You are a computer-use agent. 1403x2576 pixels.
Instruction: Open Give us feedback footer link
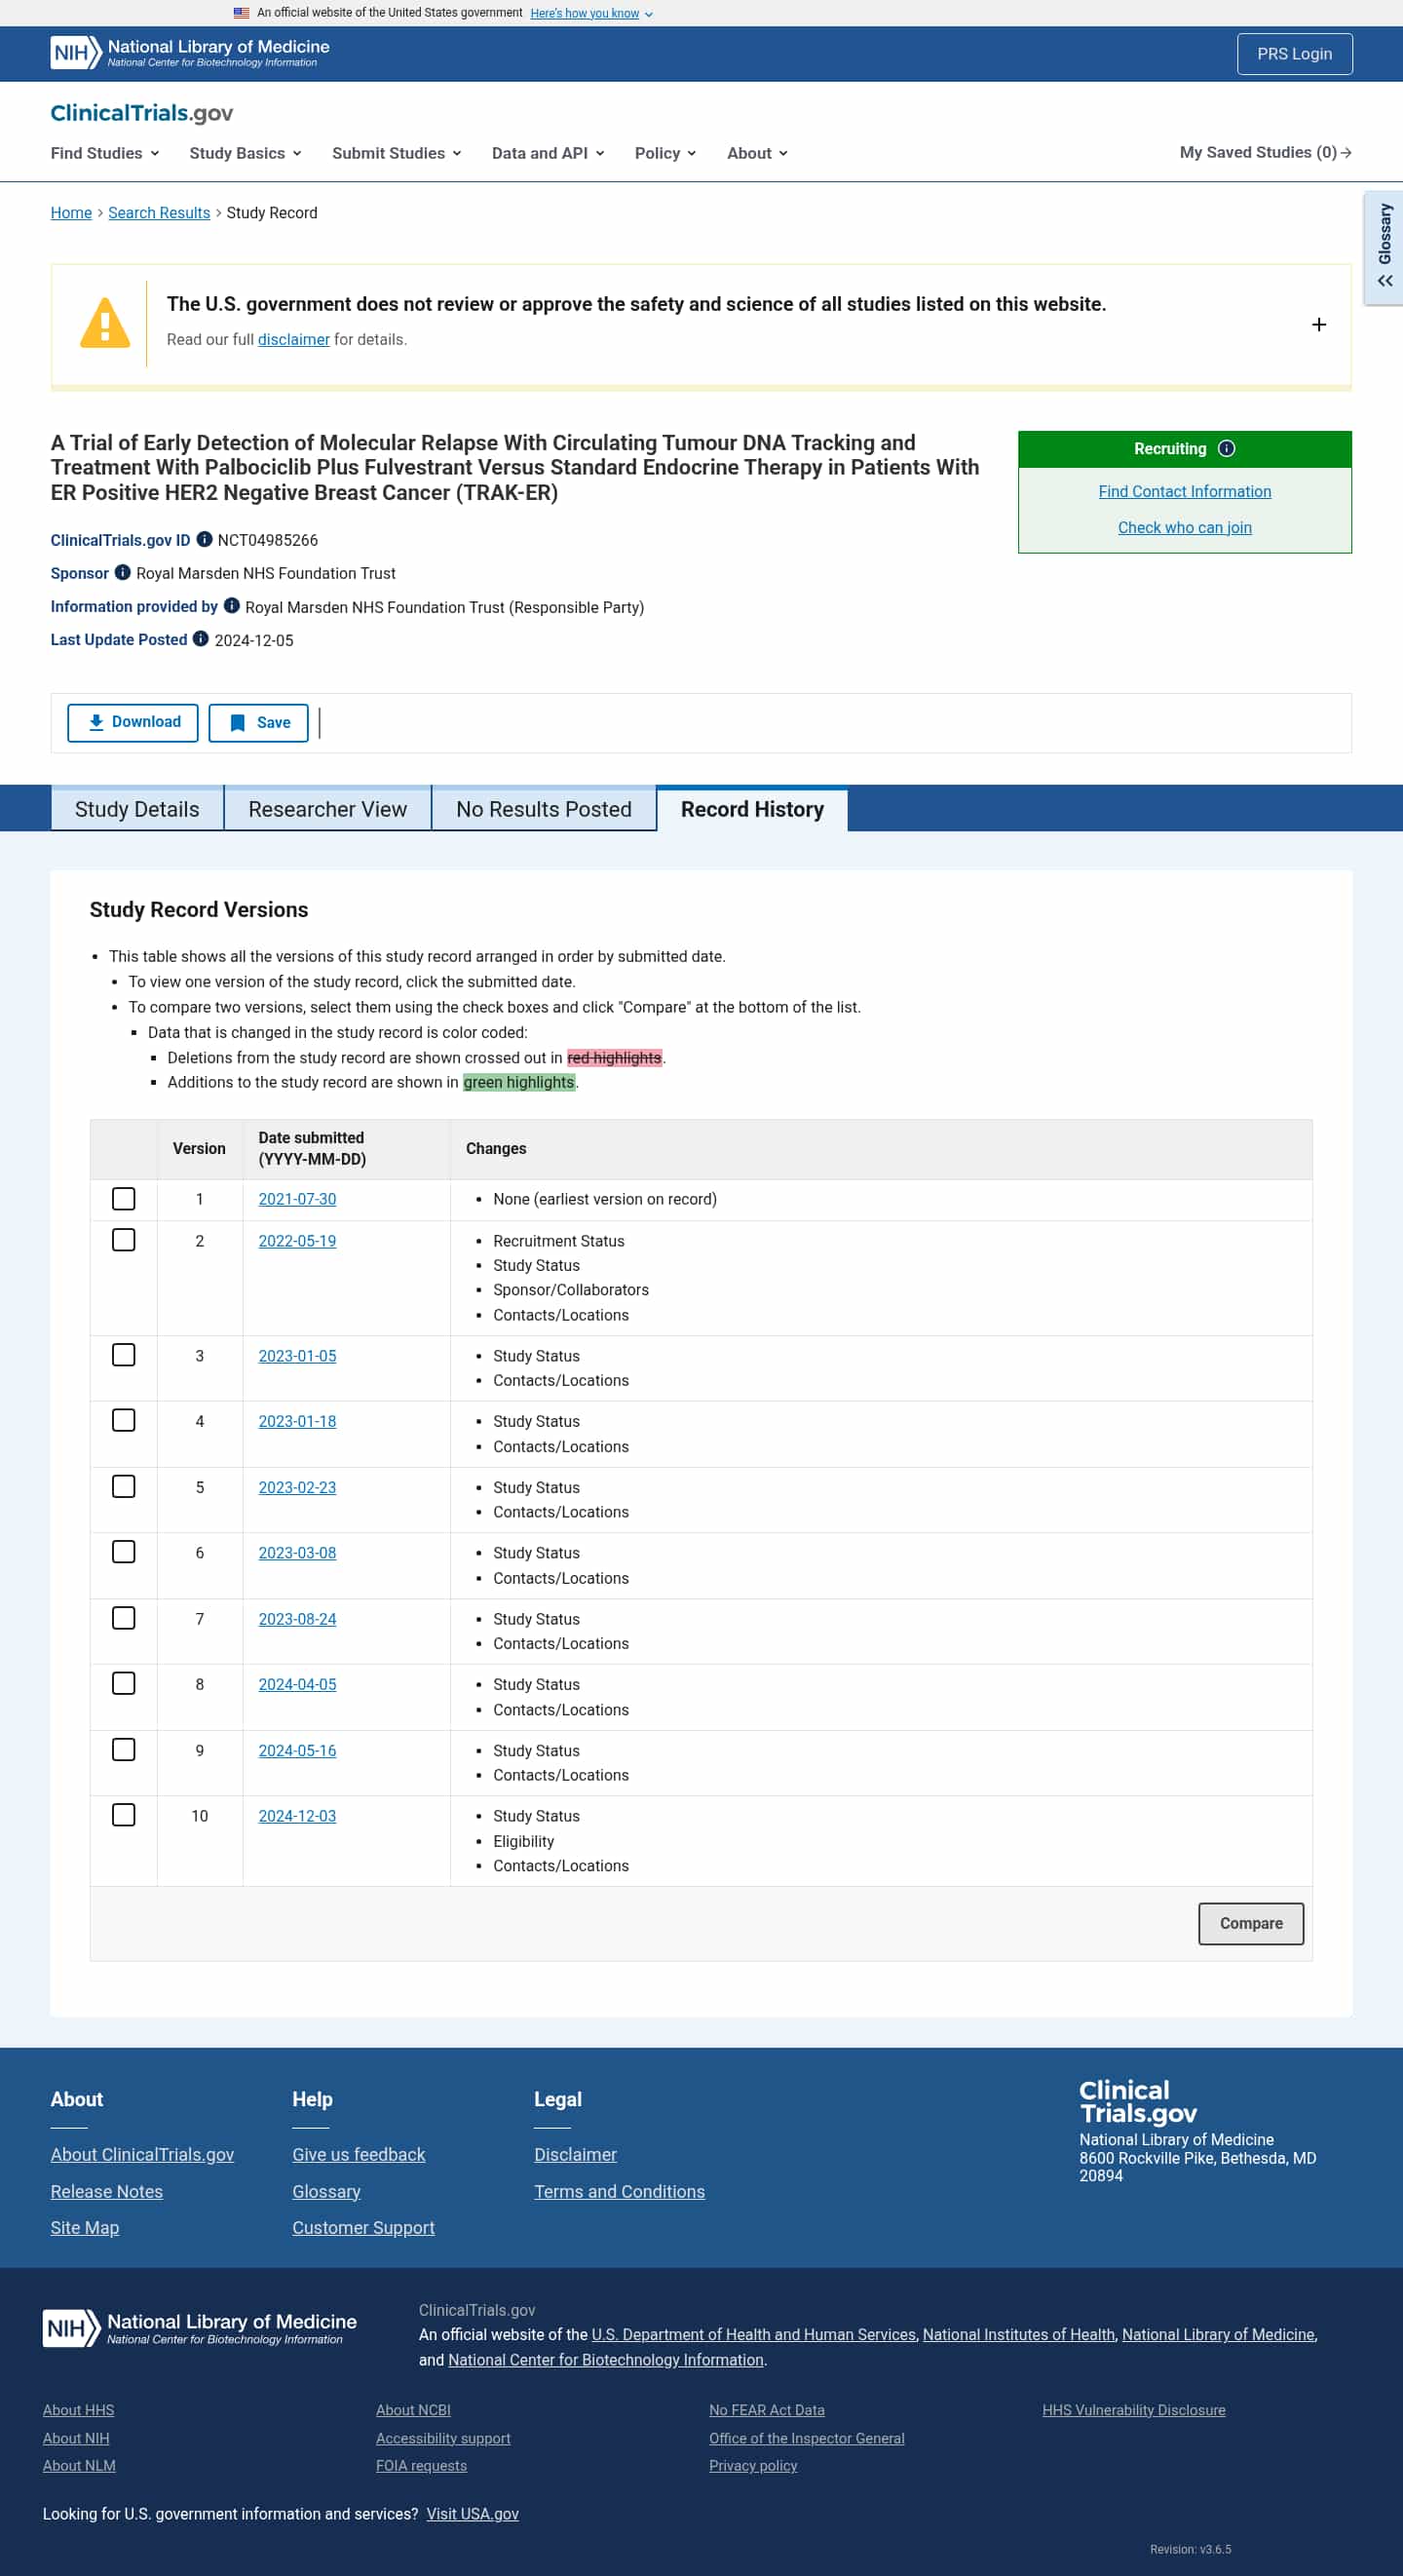tap(359, 2155)
